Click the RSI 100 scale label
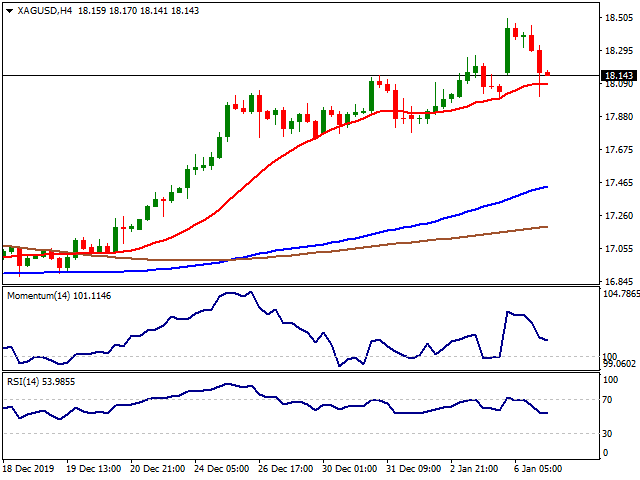Image resolution: width=640 pixels, height=480 pixels. [611, 380]
